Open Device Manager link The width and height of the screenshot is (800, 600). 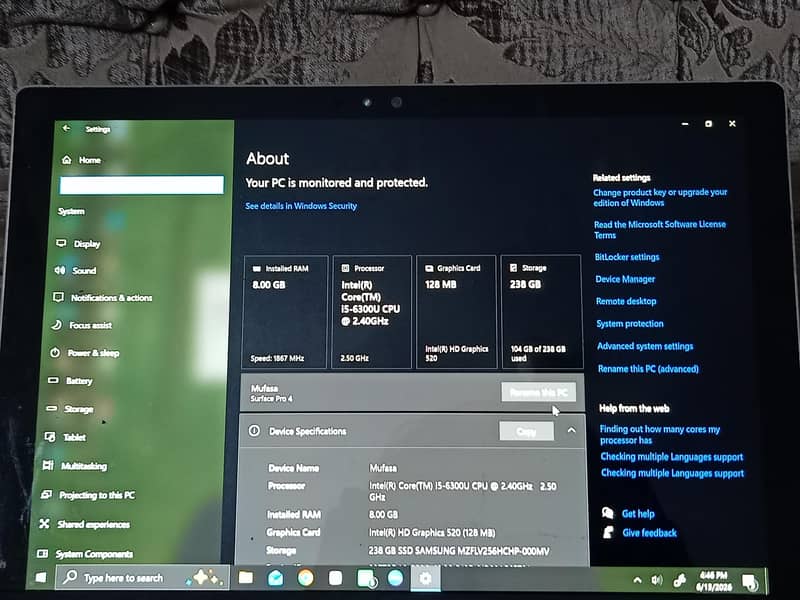point(625,279)
